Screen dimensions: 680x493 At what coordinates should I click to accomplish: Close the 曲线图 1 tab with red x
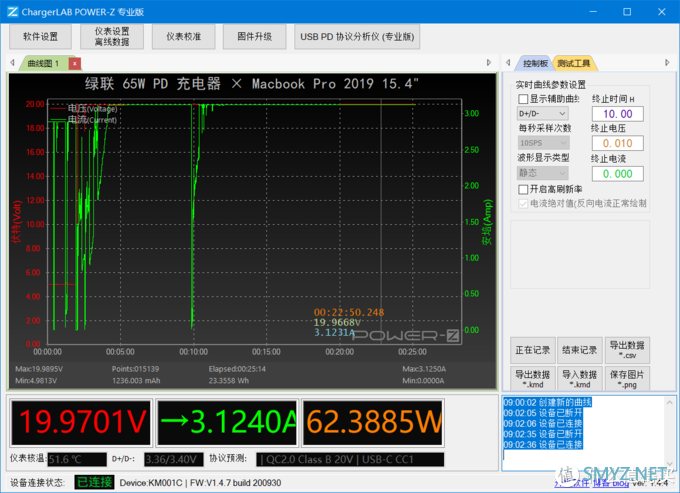[75, 64]
